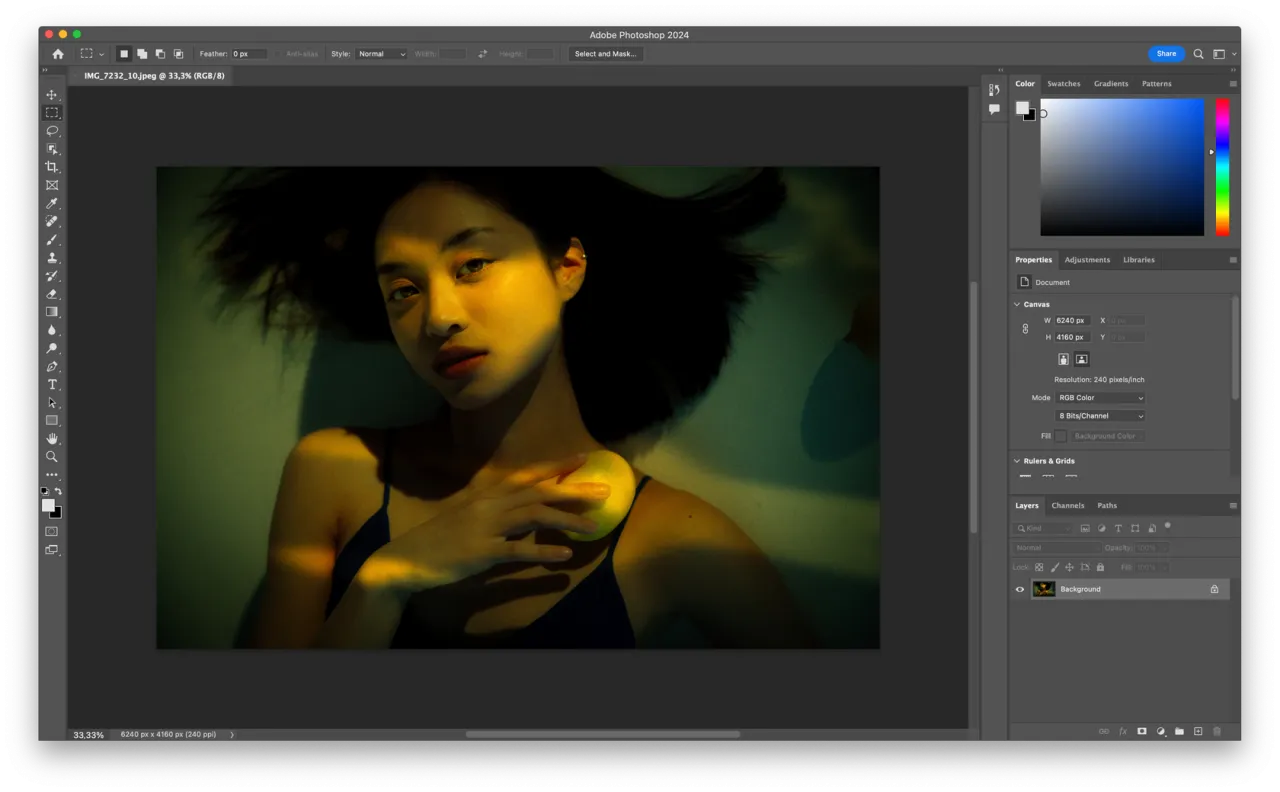Toggle lock transparent pixels
The width and height of the screenshot is (1280, 792).
pyautogui.click(x=1039, y=567)
